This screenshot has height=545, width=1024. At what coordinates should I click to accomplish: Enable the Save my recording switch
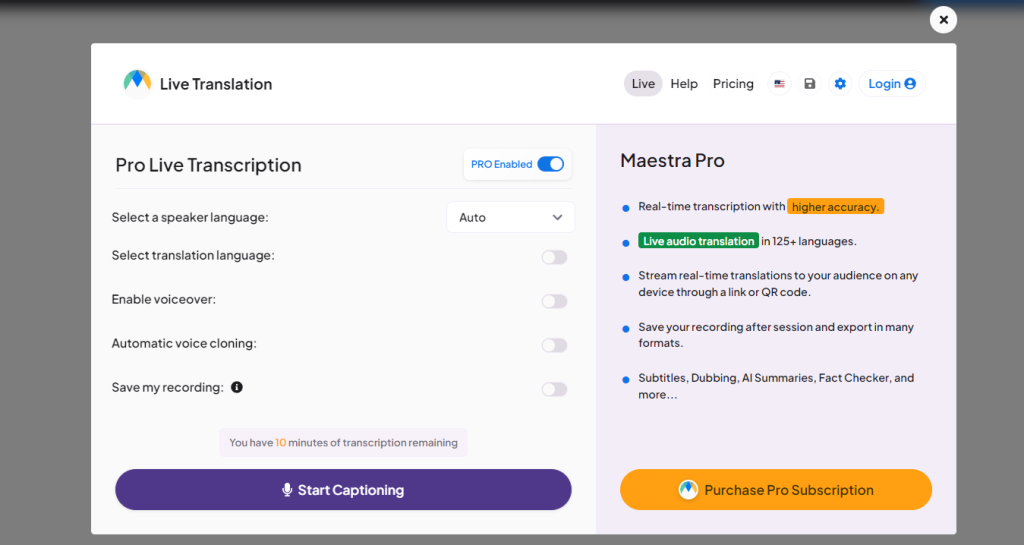coord(554,389)
